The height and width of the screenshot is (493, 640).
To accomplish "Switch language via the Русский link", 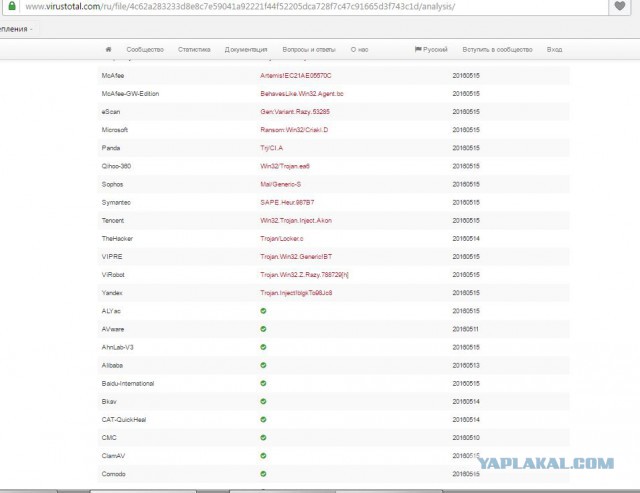I will (x=435, y=49).
